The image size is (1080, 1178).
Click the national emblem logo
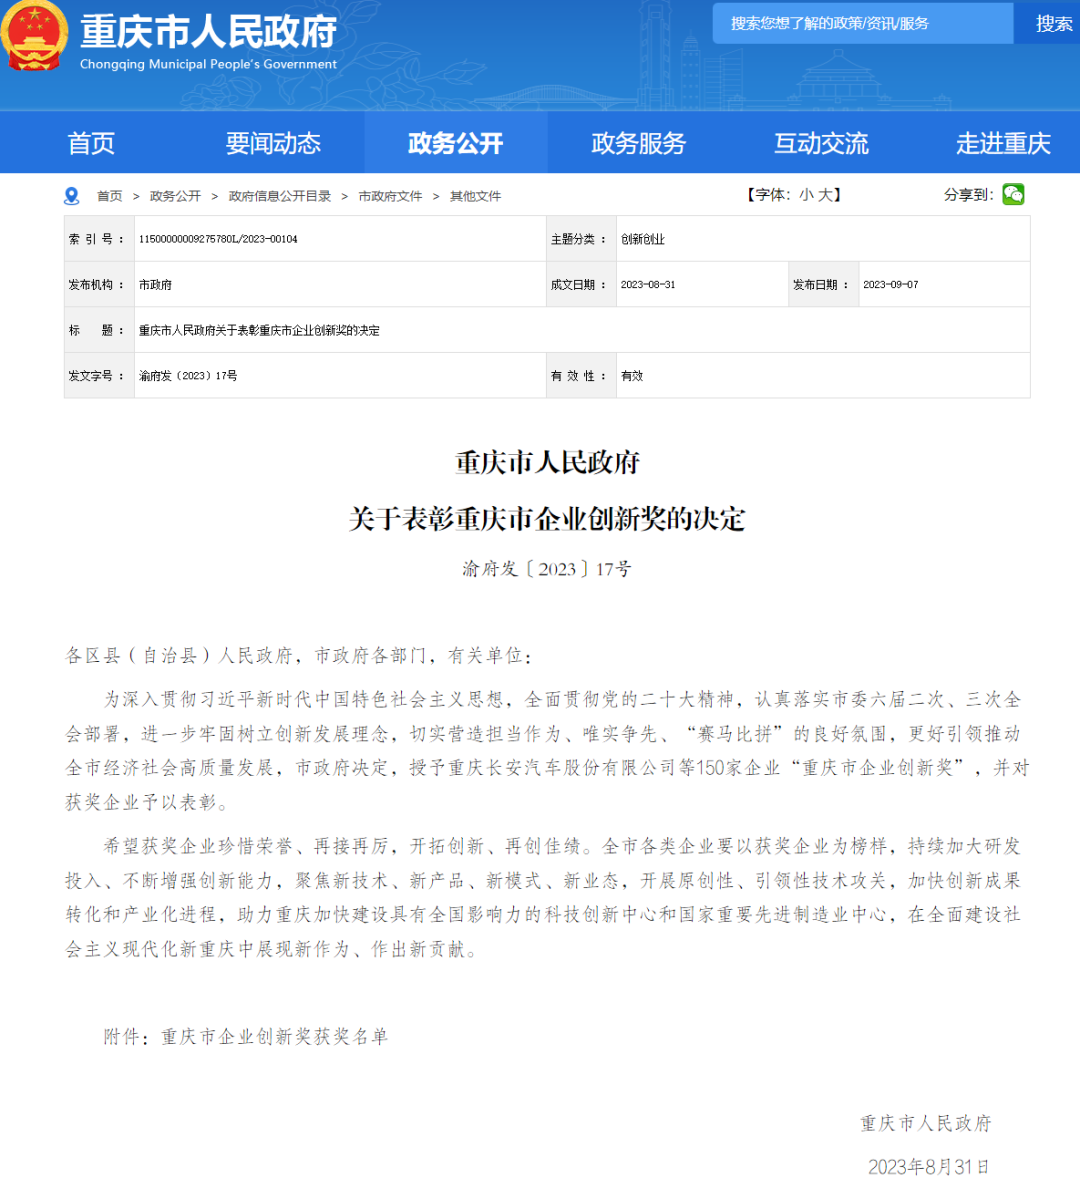[x=34, y=36]
